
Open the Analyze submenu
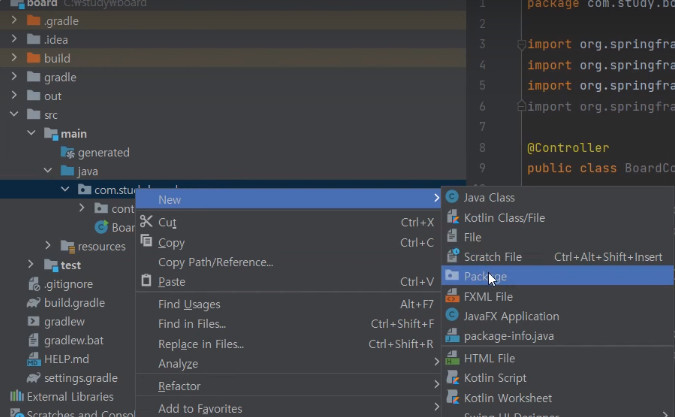tap(288, 364)
